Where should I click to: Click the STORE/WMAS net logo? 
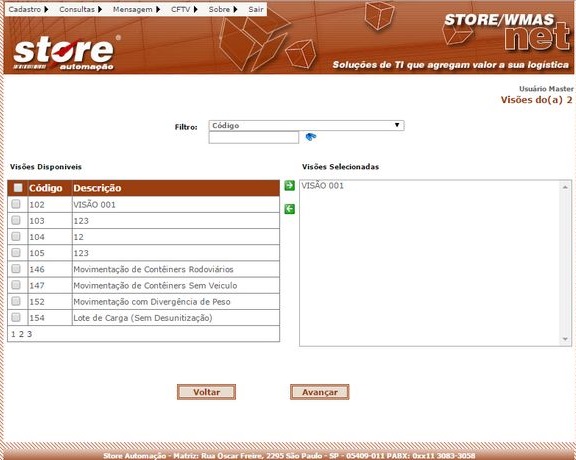tap(506, 32)
